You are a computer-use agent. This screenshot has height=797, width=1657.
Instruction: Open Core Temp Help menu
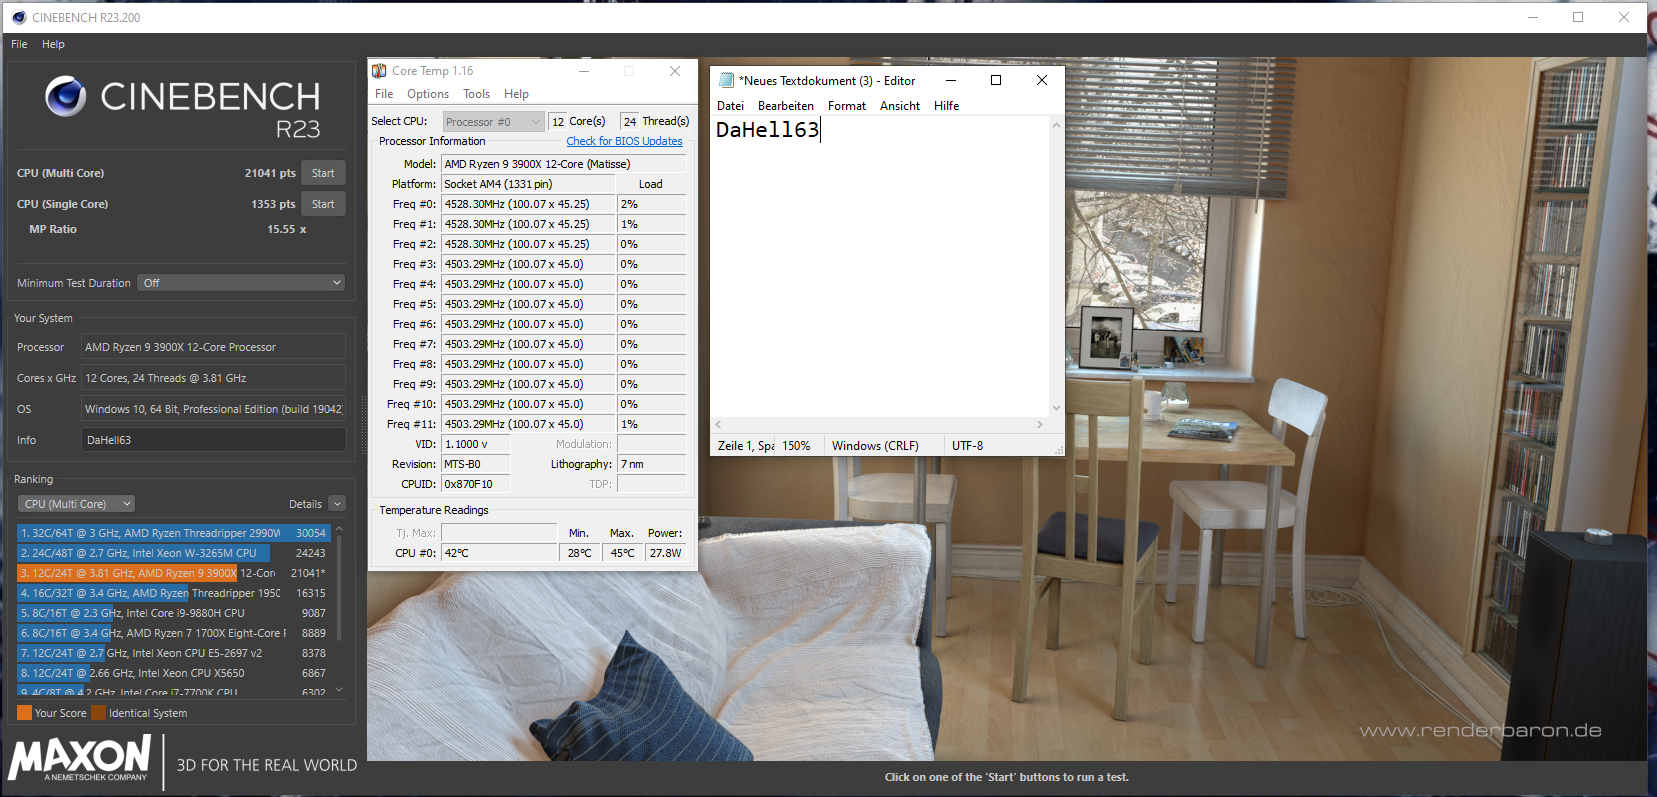(516, 94)
